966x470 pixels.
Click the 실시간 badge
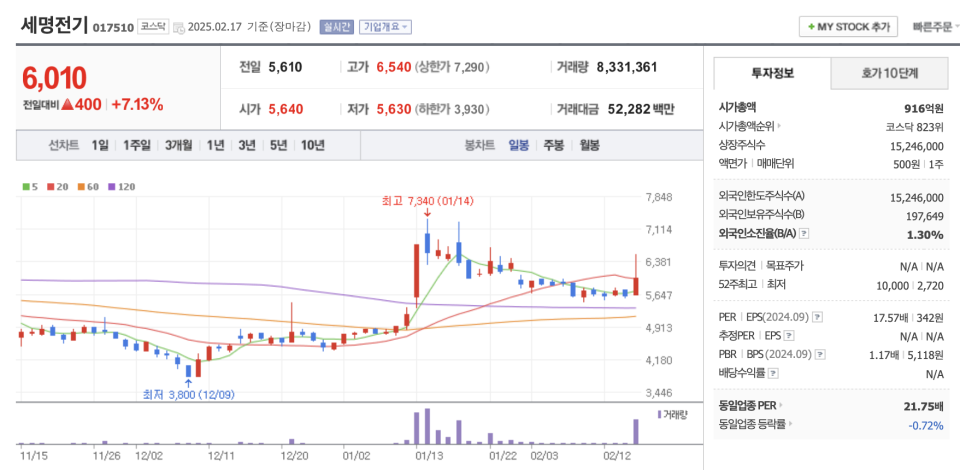(336, 27)
